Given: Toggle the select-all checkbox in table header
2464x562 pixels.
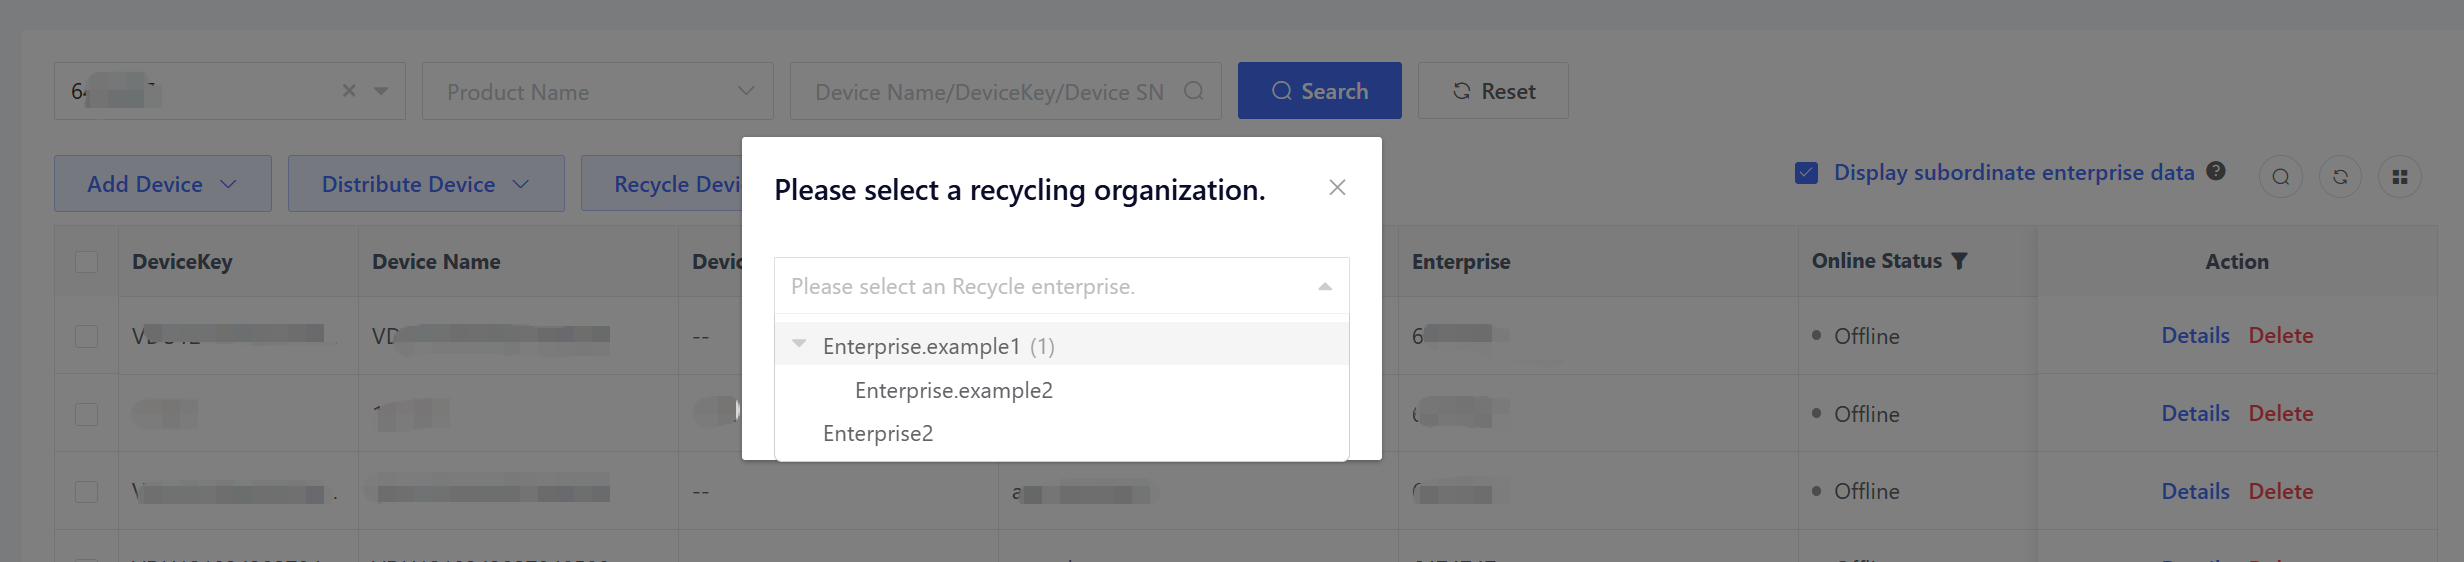Looking at the screenshot, I should coord(87,262).
